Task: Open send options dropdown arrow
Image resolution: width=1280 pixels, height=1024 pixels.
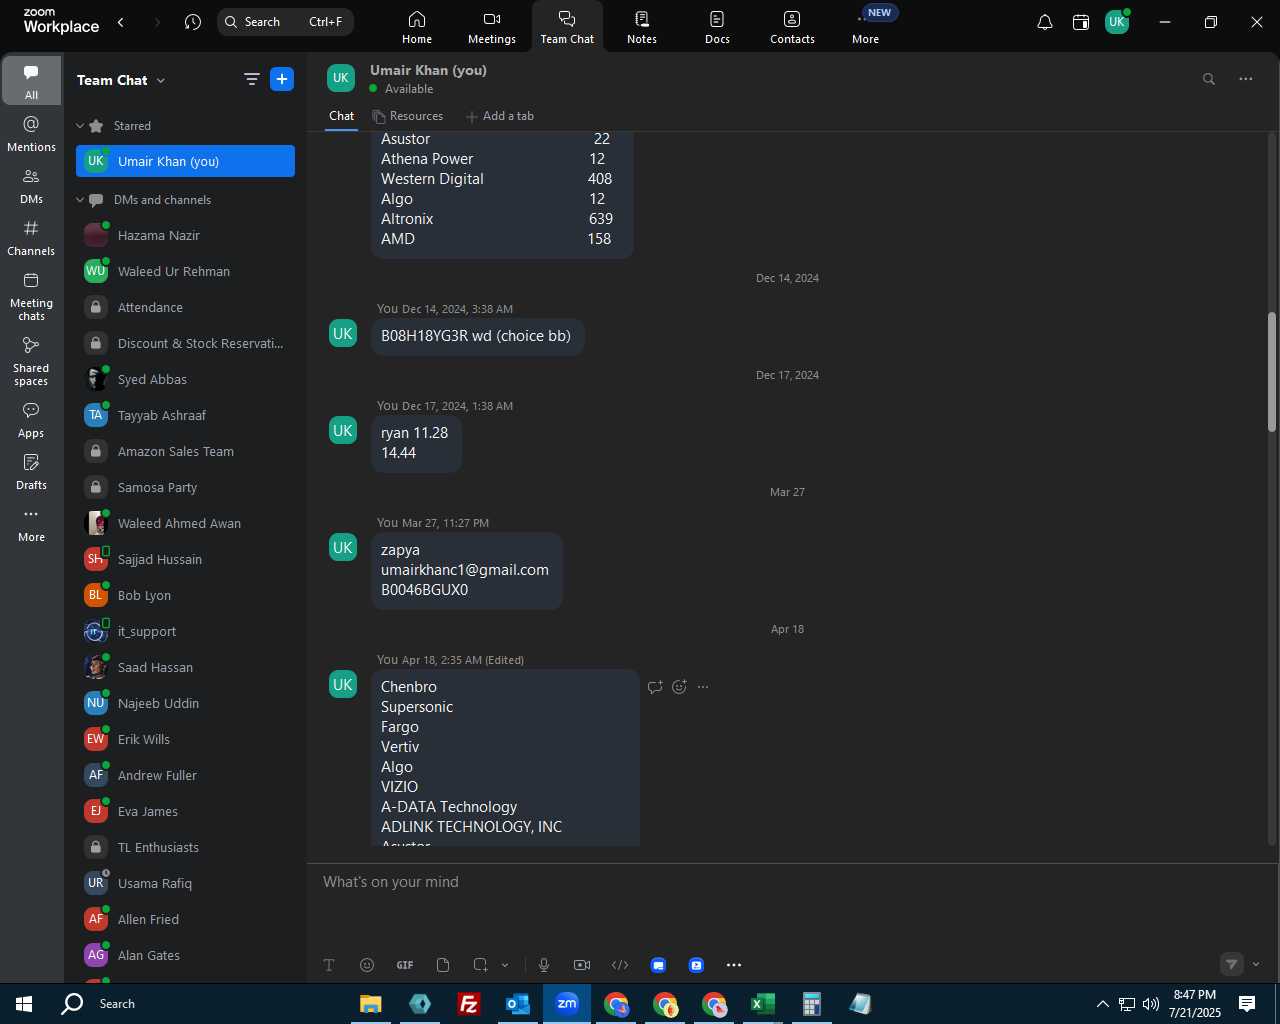Action: [1256, 964]
